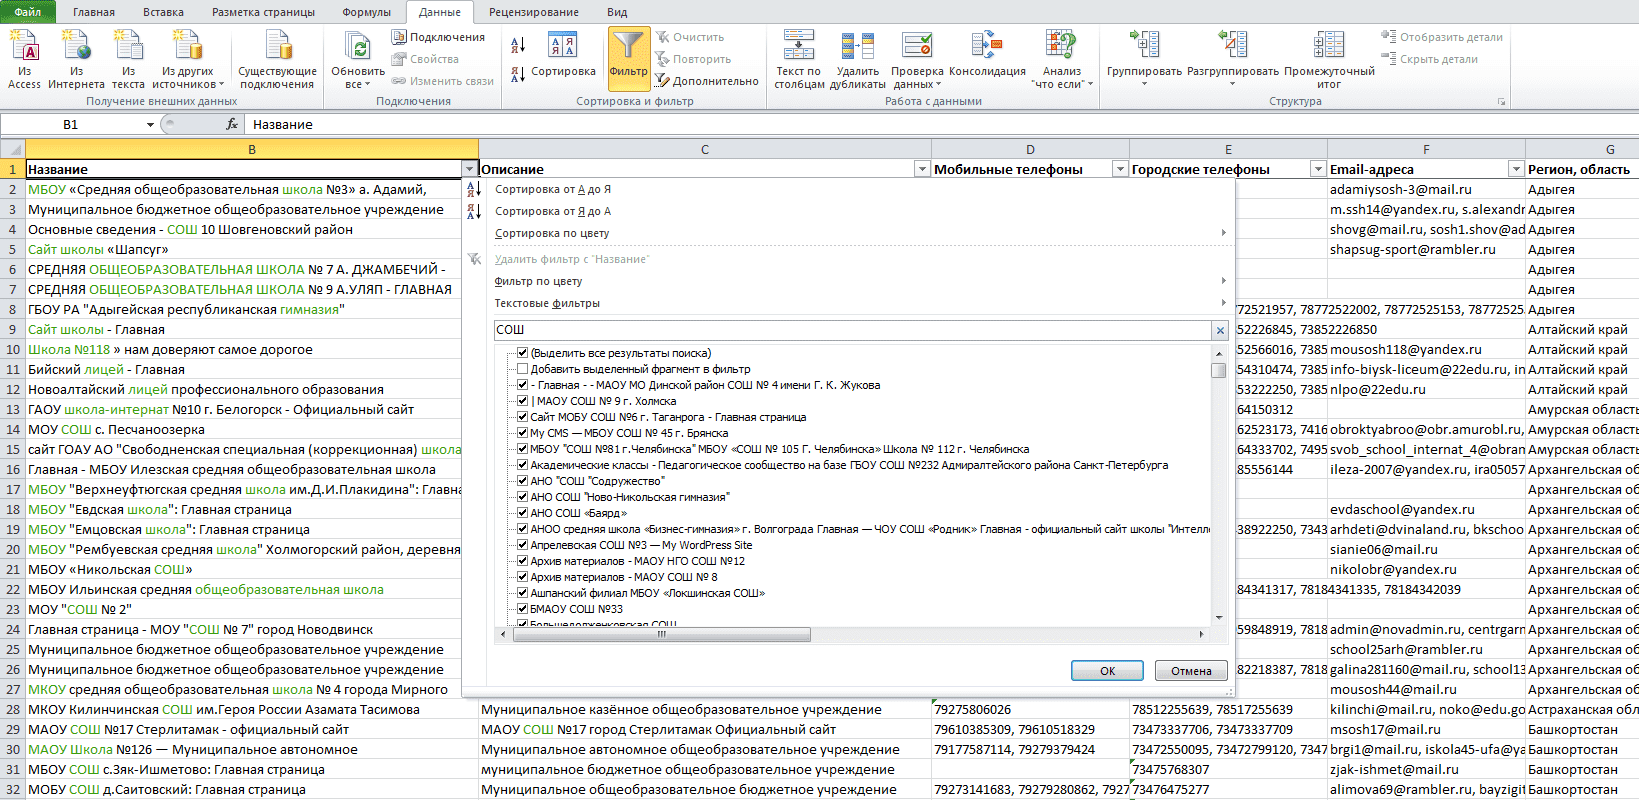Open What-If Analysis menu
This screenshot has height=800, width=1639.
[x=1061, y=60]
